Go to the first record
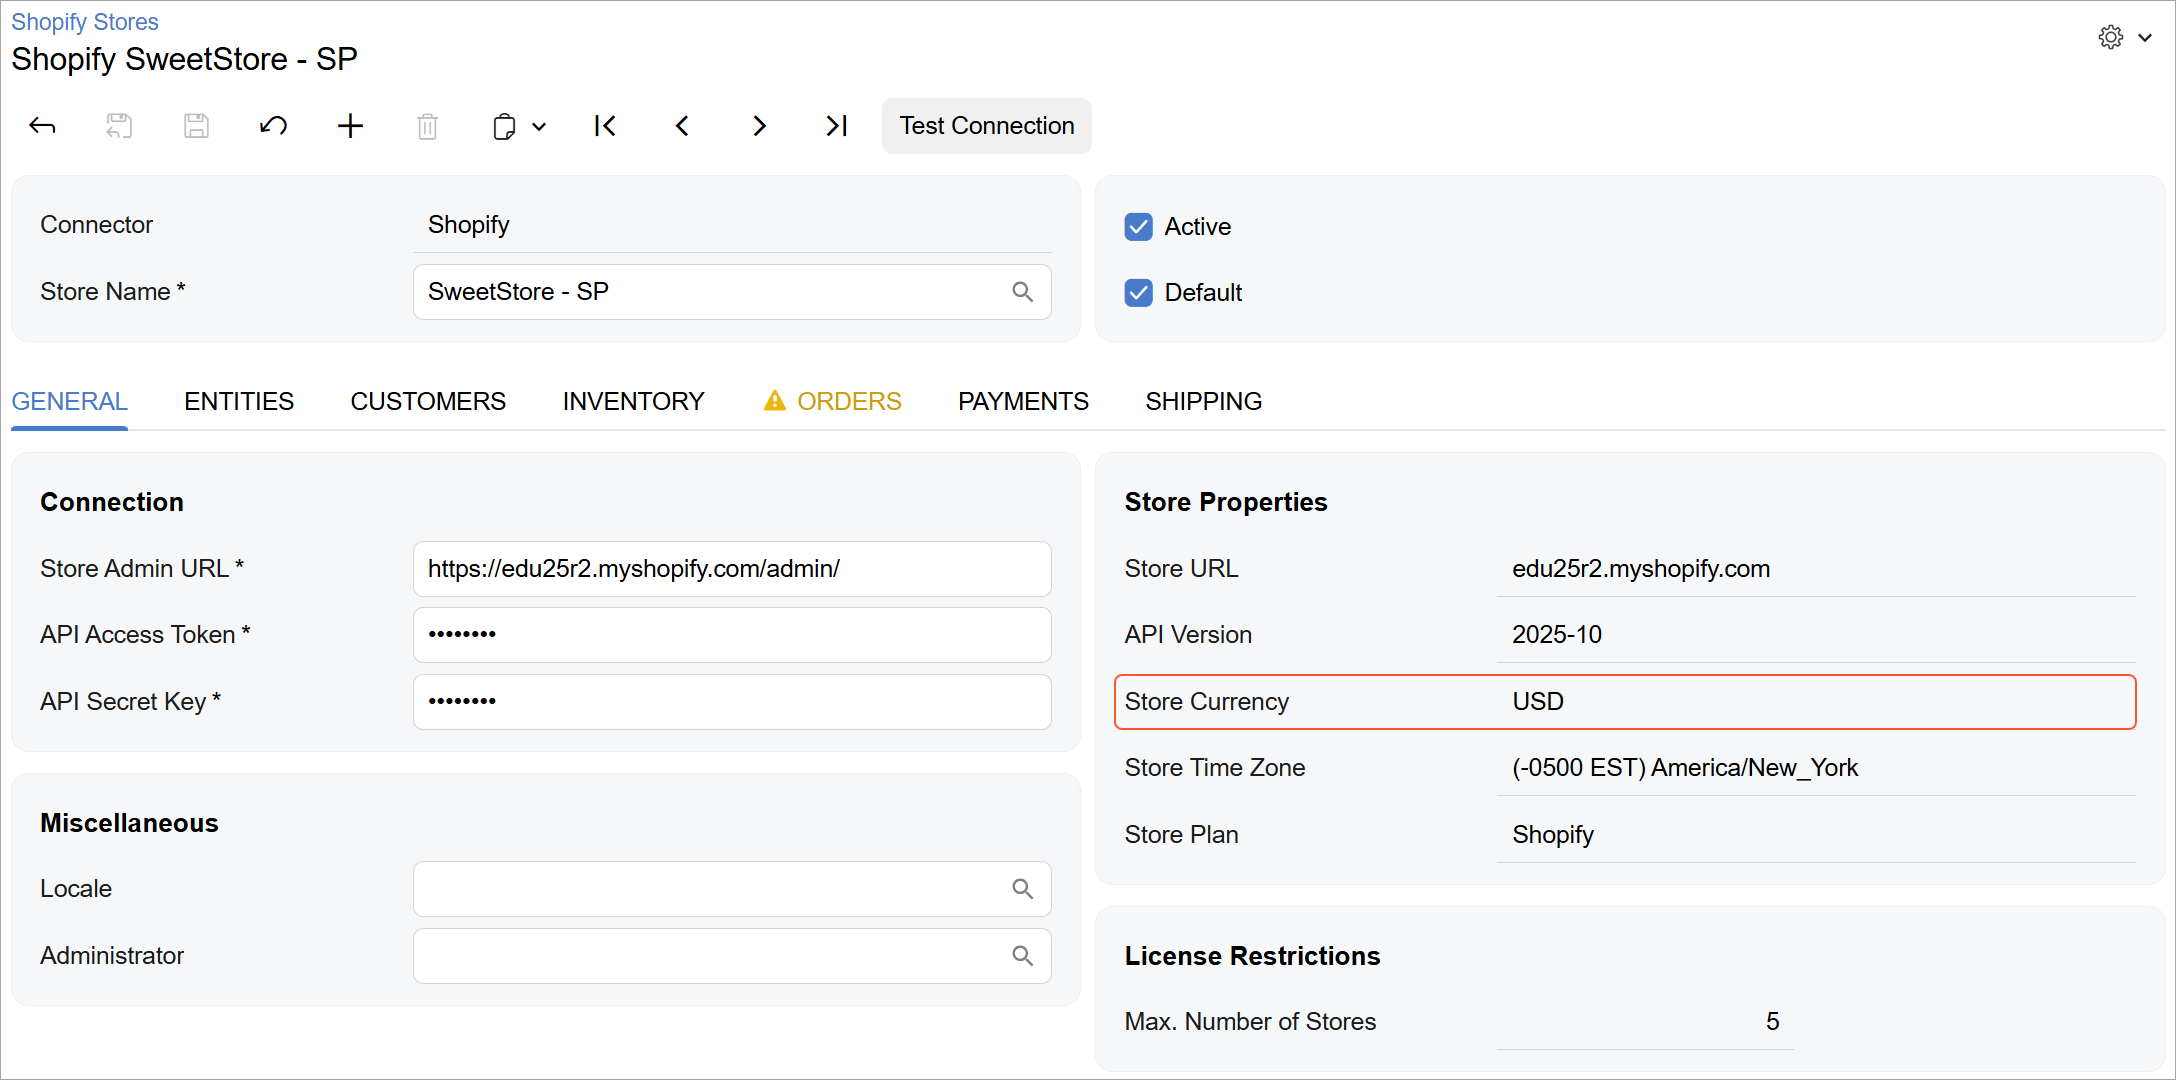This screenshot has height=1080, width=2176. (x=605, y=126)
